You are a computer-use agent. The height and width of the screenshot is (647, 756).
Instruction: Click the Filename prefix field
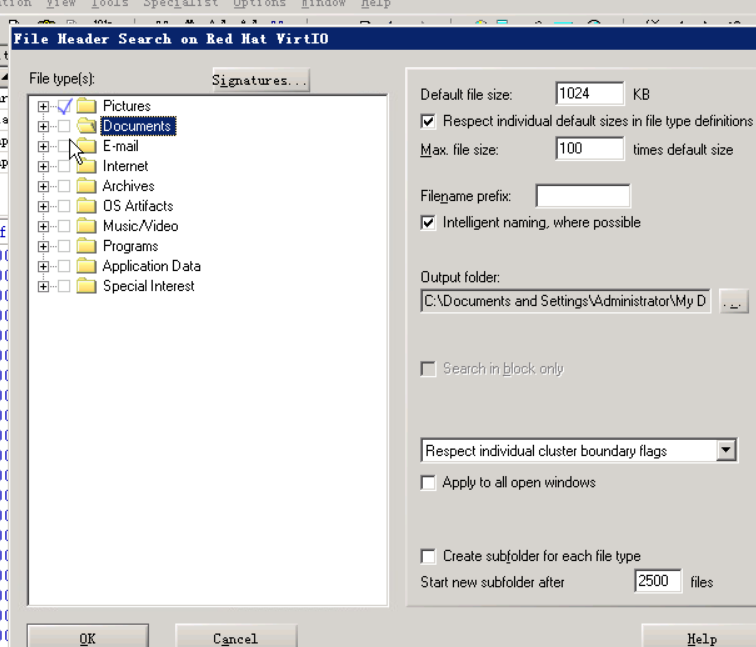pos(582,196)
